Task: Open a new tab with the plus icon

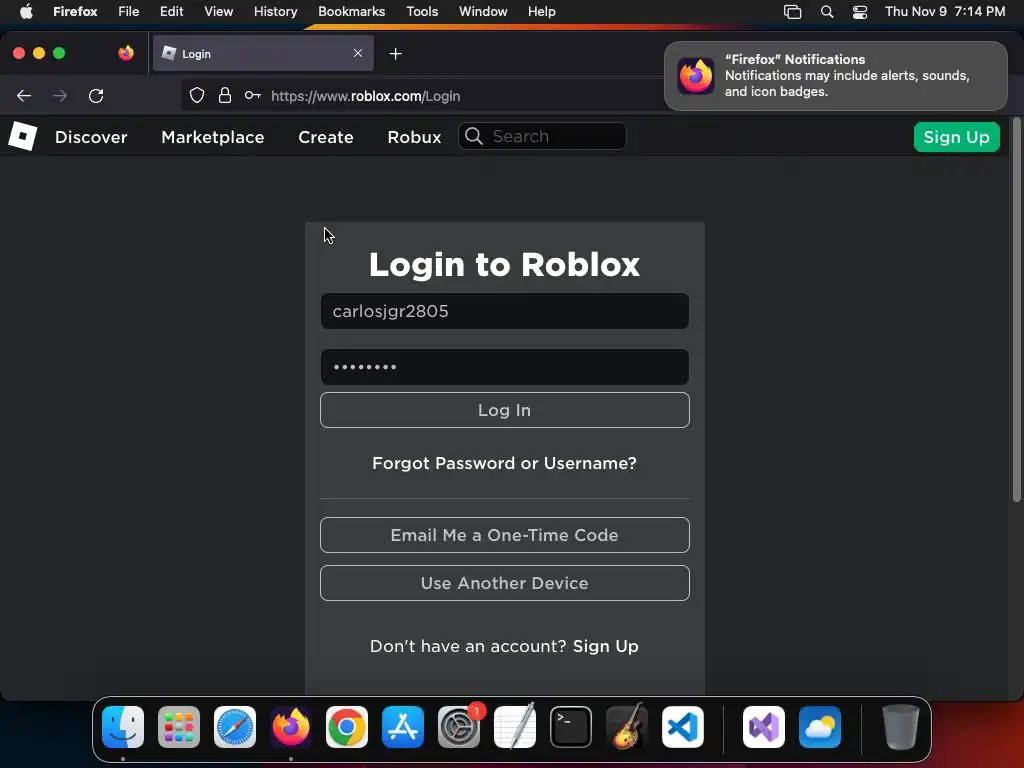Action: click(395, 54)
